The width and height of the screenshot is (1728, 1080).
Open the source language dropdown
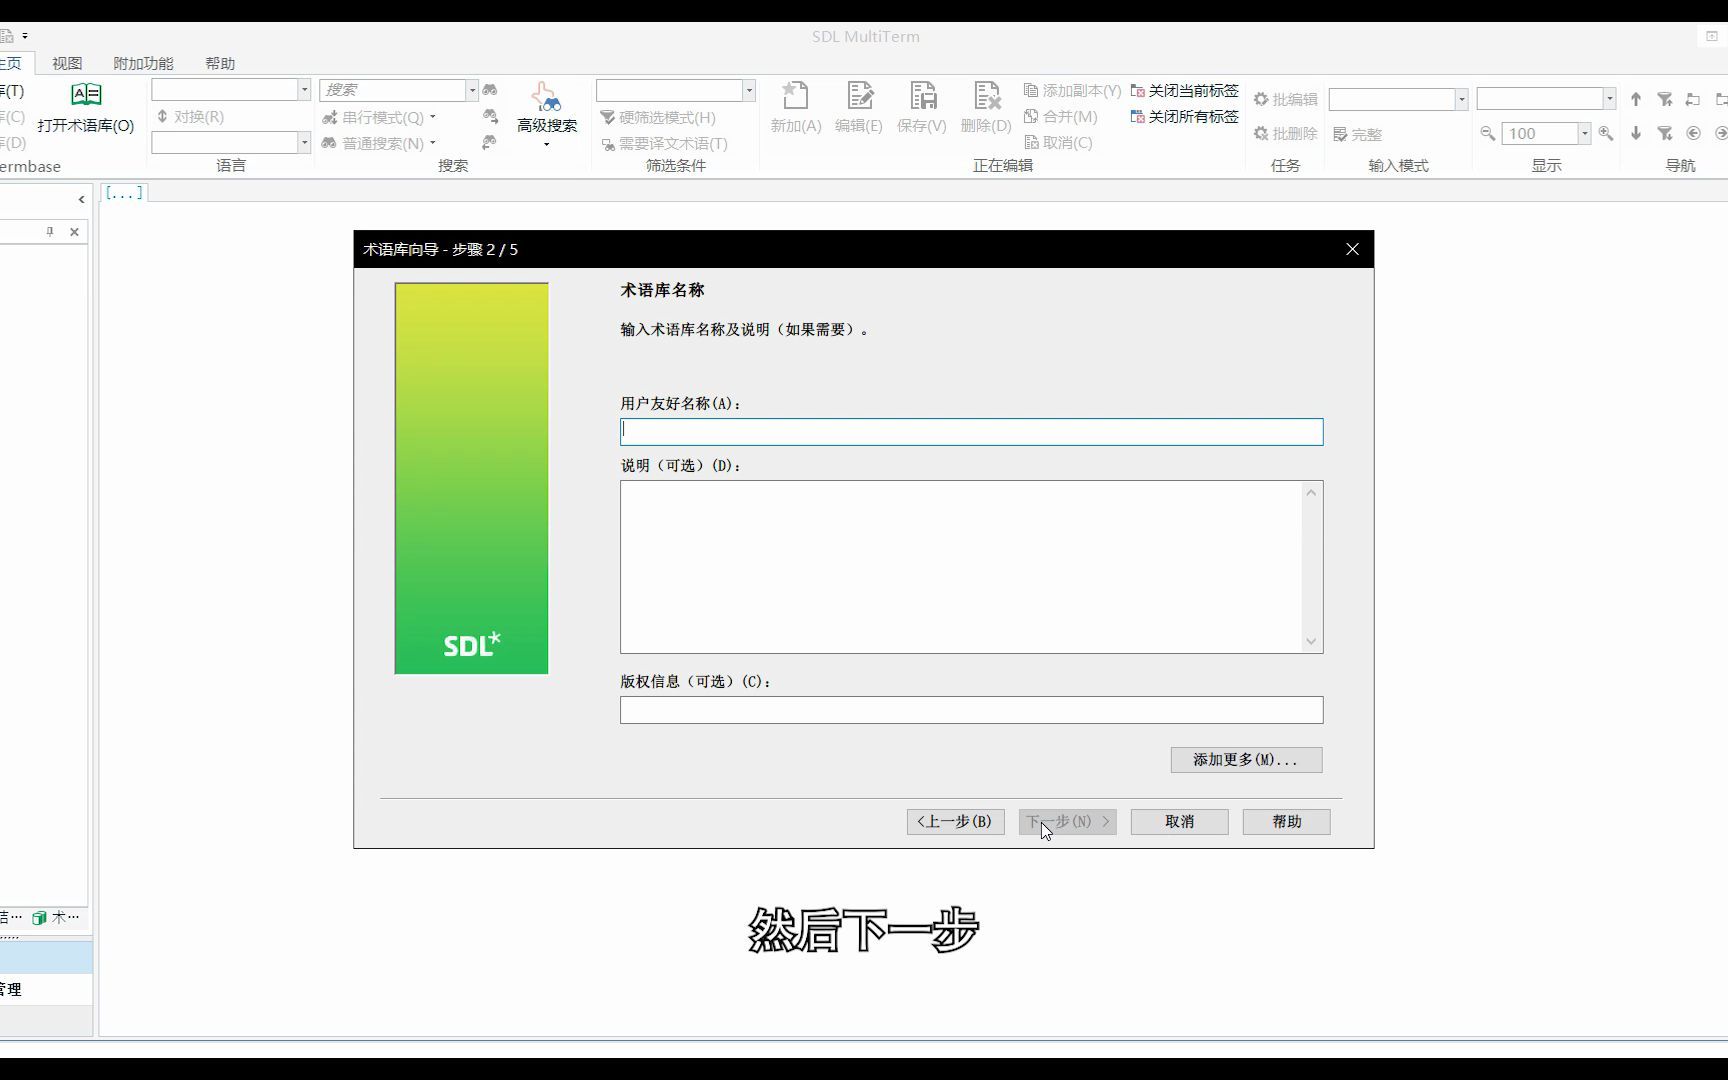(x=304, y=90)
